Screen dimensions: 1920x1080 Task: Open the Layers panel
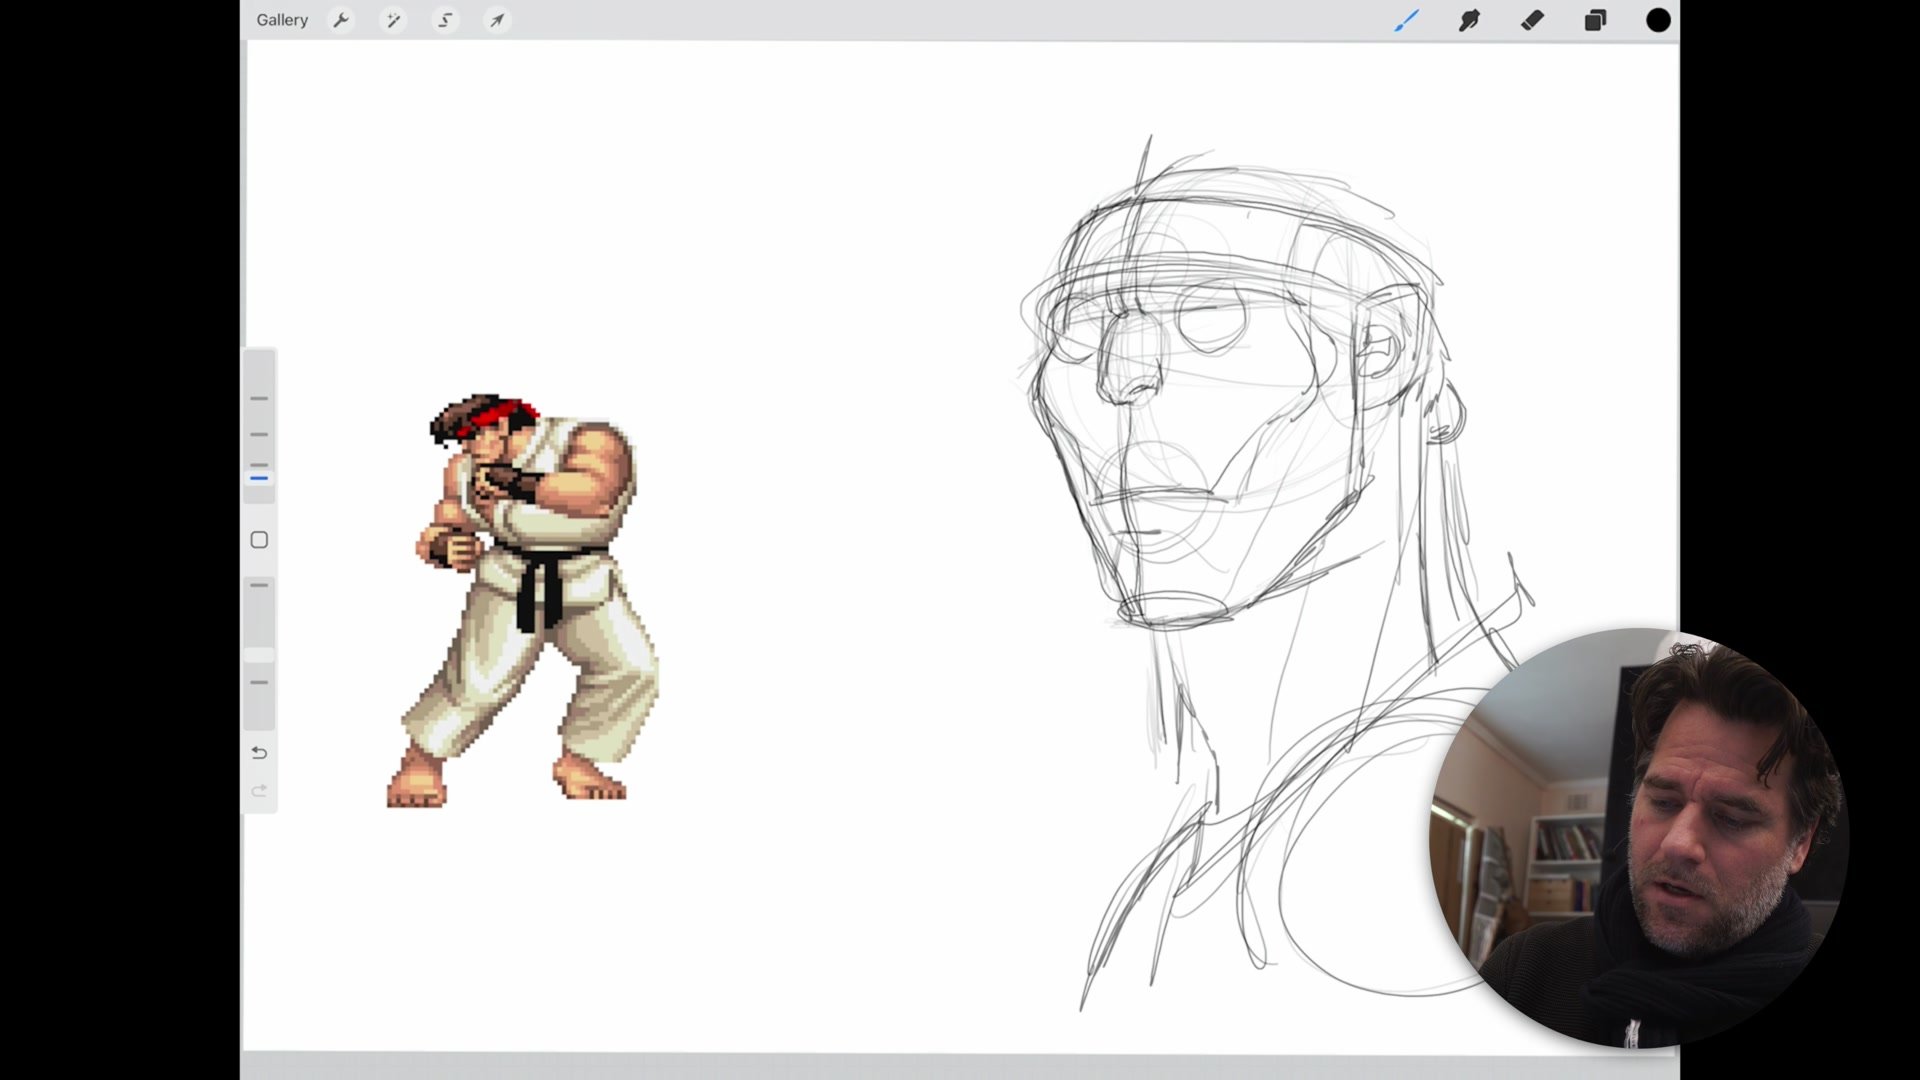point(1595,20)
